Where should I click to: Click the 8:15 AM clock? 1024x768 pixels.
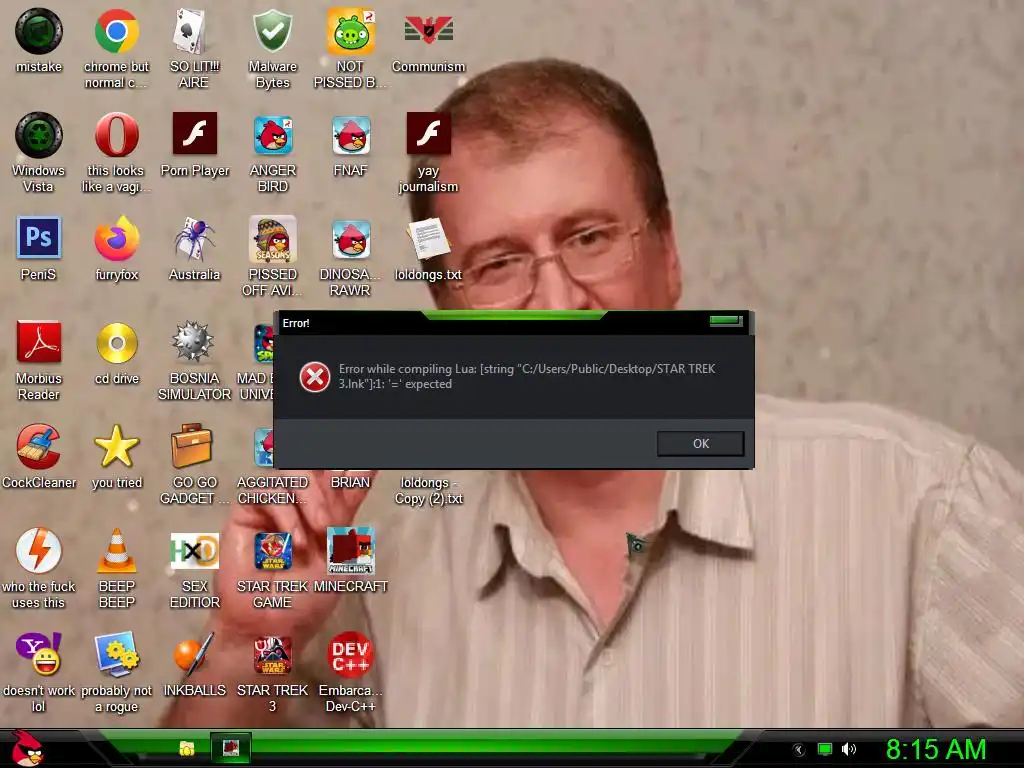(936, 749)
